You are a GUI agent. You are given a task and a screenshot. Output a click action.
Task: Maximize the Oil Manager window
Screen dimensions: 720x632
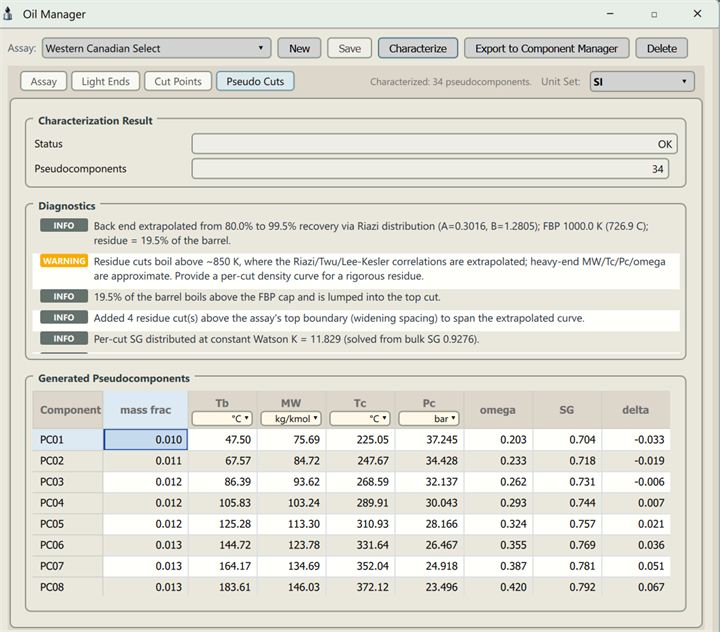point(654,14)
